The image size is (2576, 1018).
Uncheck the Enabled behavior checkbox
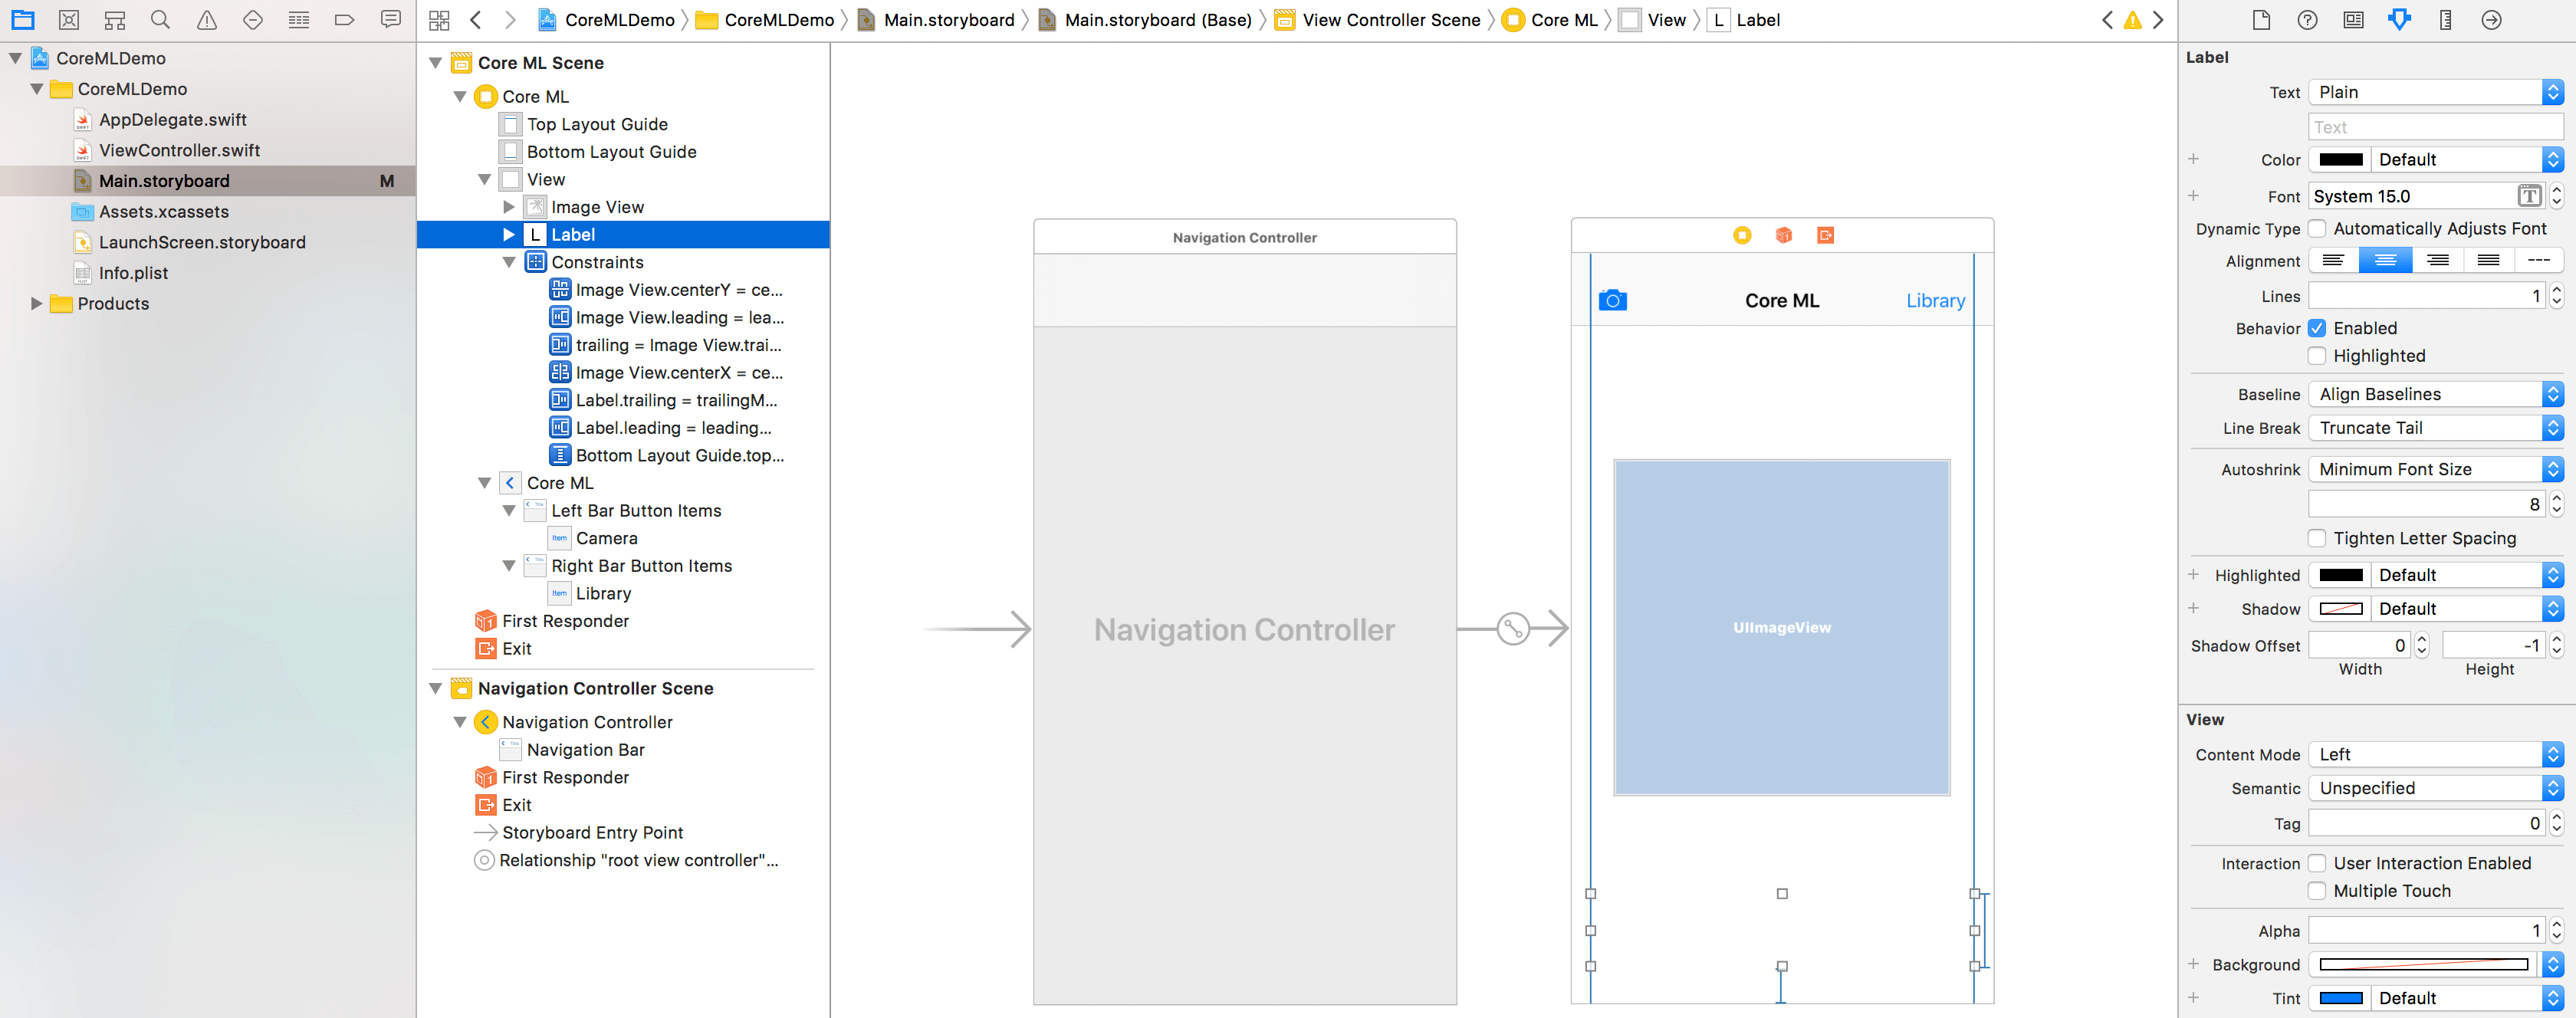(x=2317, y=328)
